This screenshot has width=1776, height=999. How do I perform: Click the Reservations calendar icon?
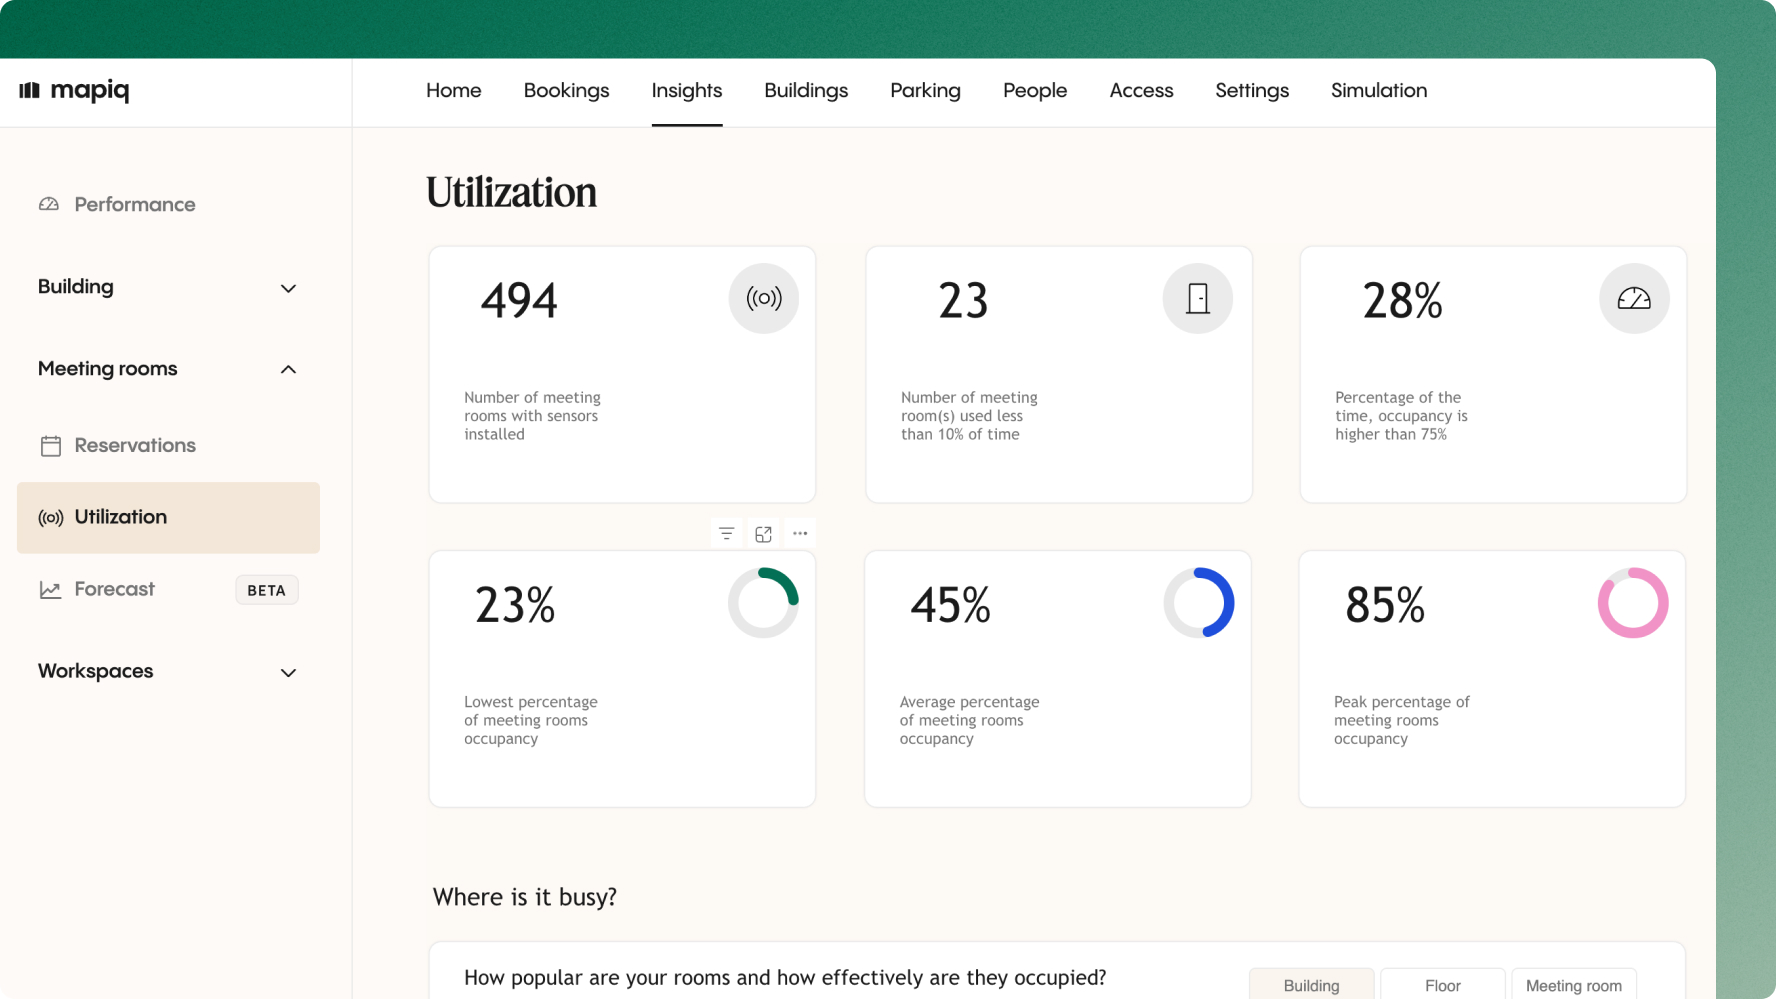[x=50, y=446]
